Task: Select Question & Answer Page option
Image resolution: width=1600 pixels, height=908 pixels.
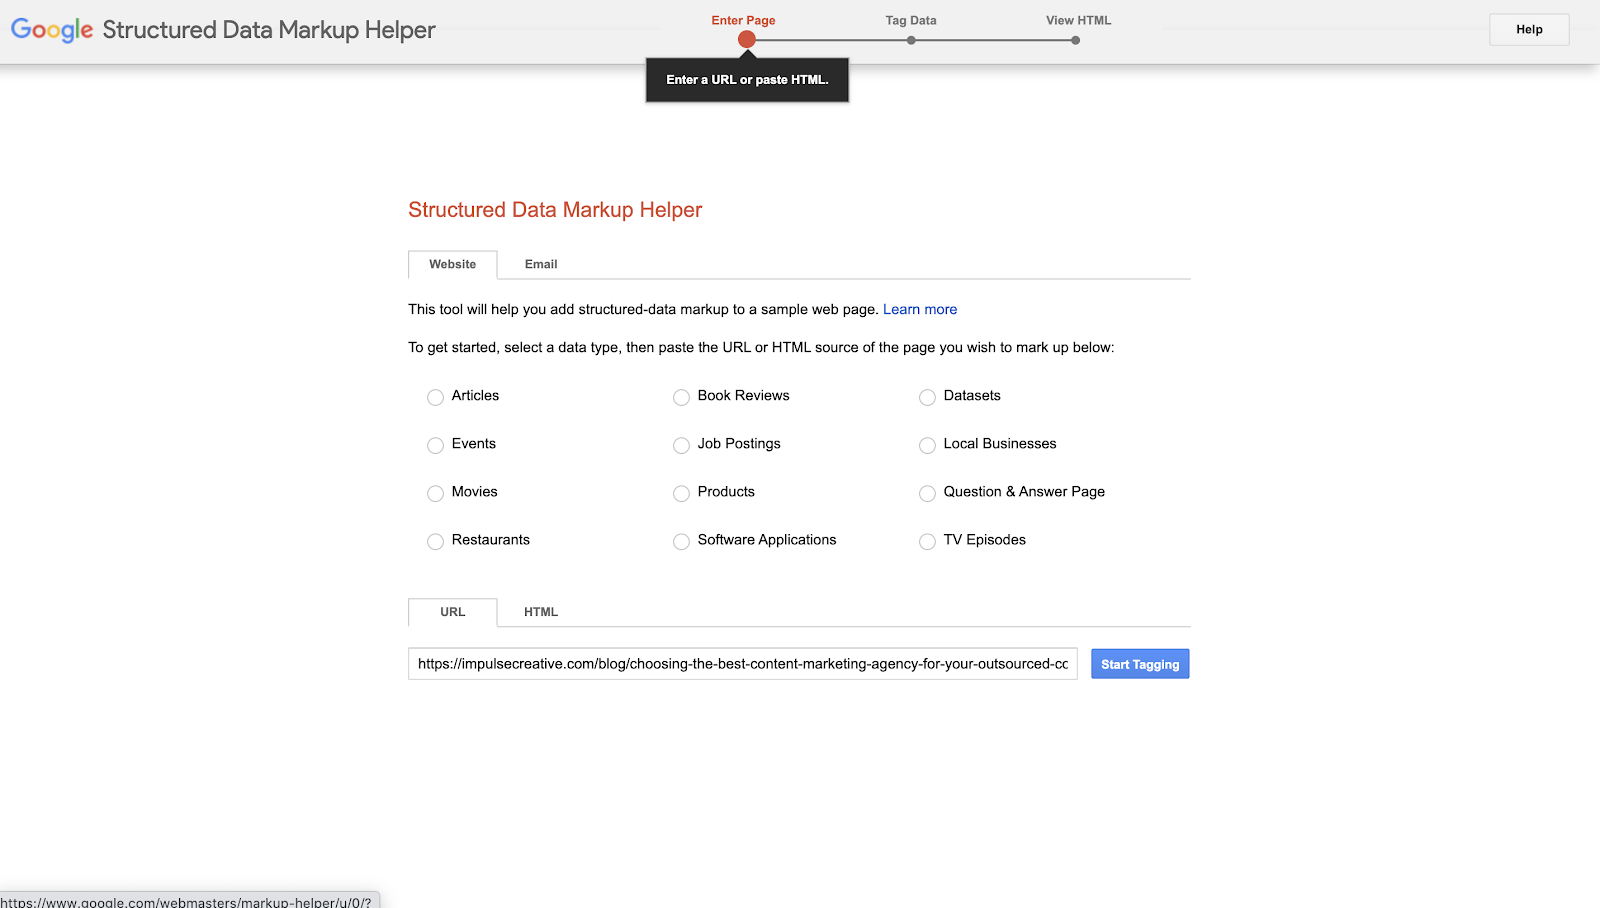Action: [x=927, y=493]
